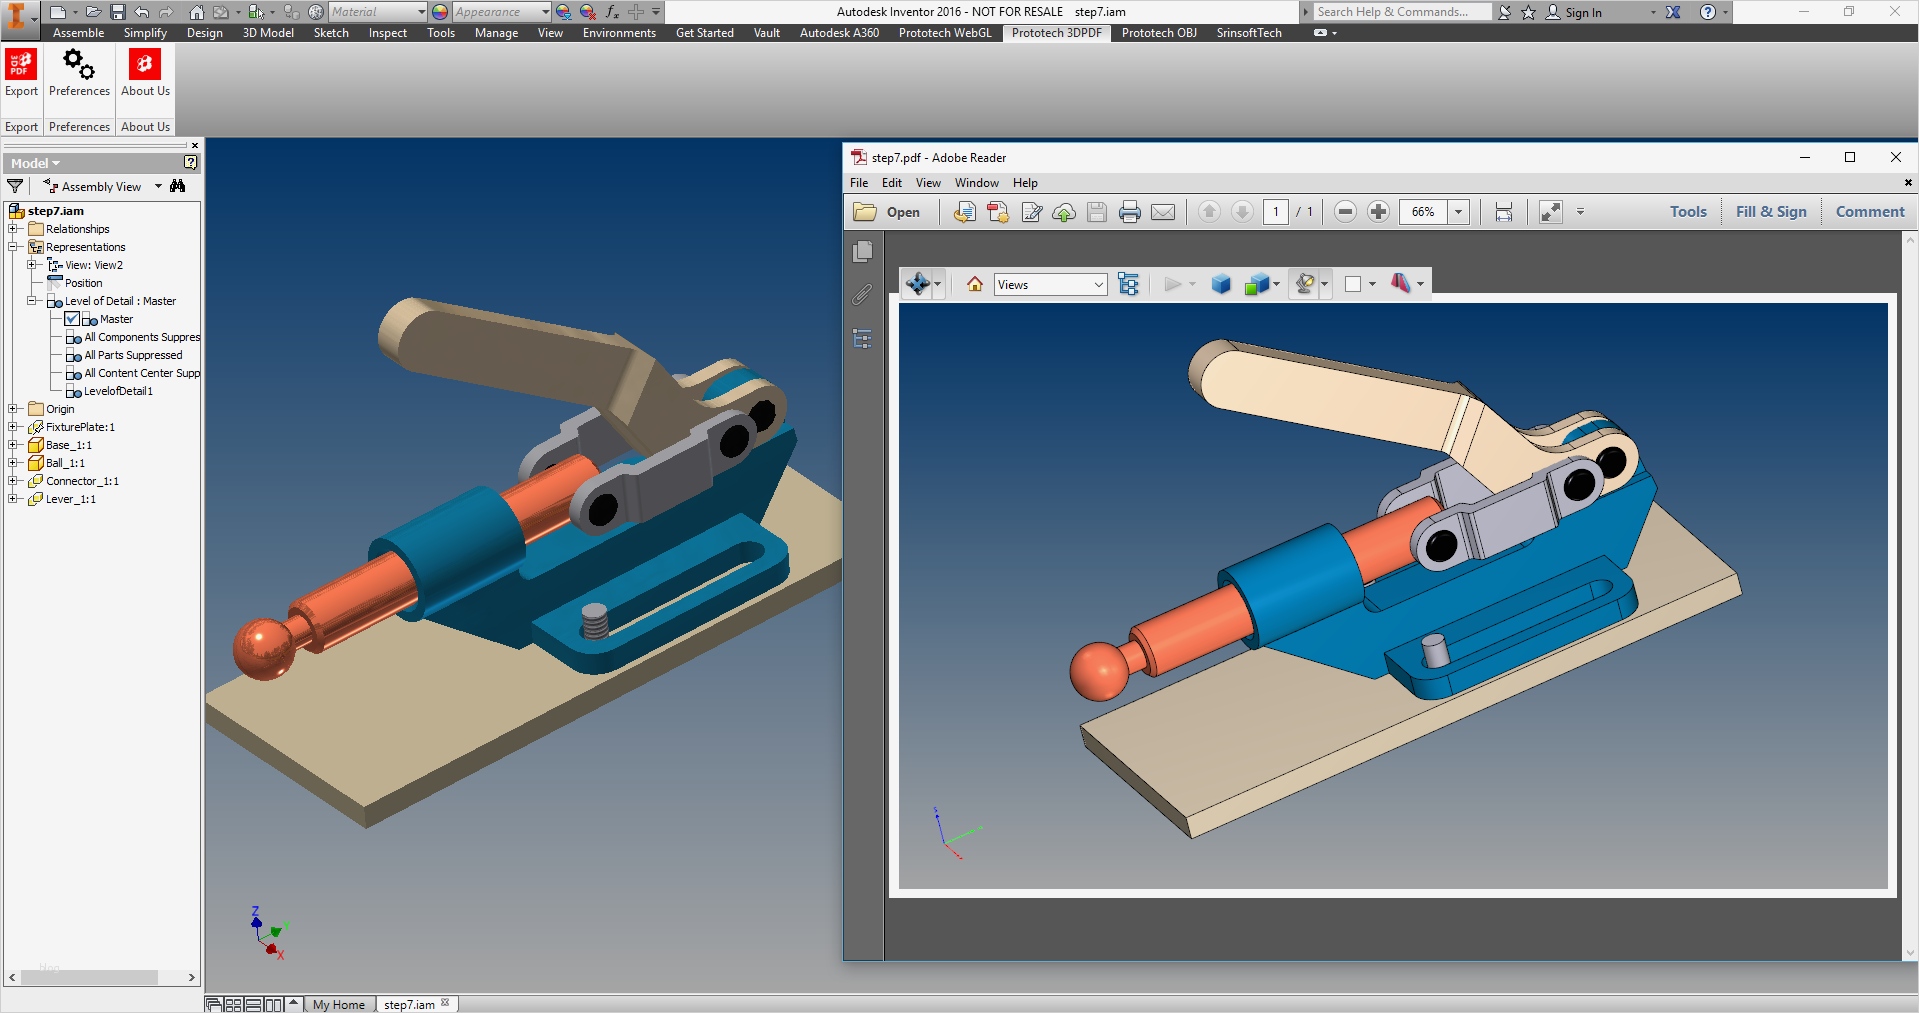1919x1013 pixels.
Task: Open the 3D background color swatch
Action: pos(1353,285)
